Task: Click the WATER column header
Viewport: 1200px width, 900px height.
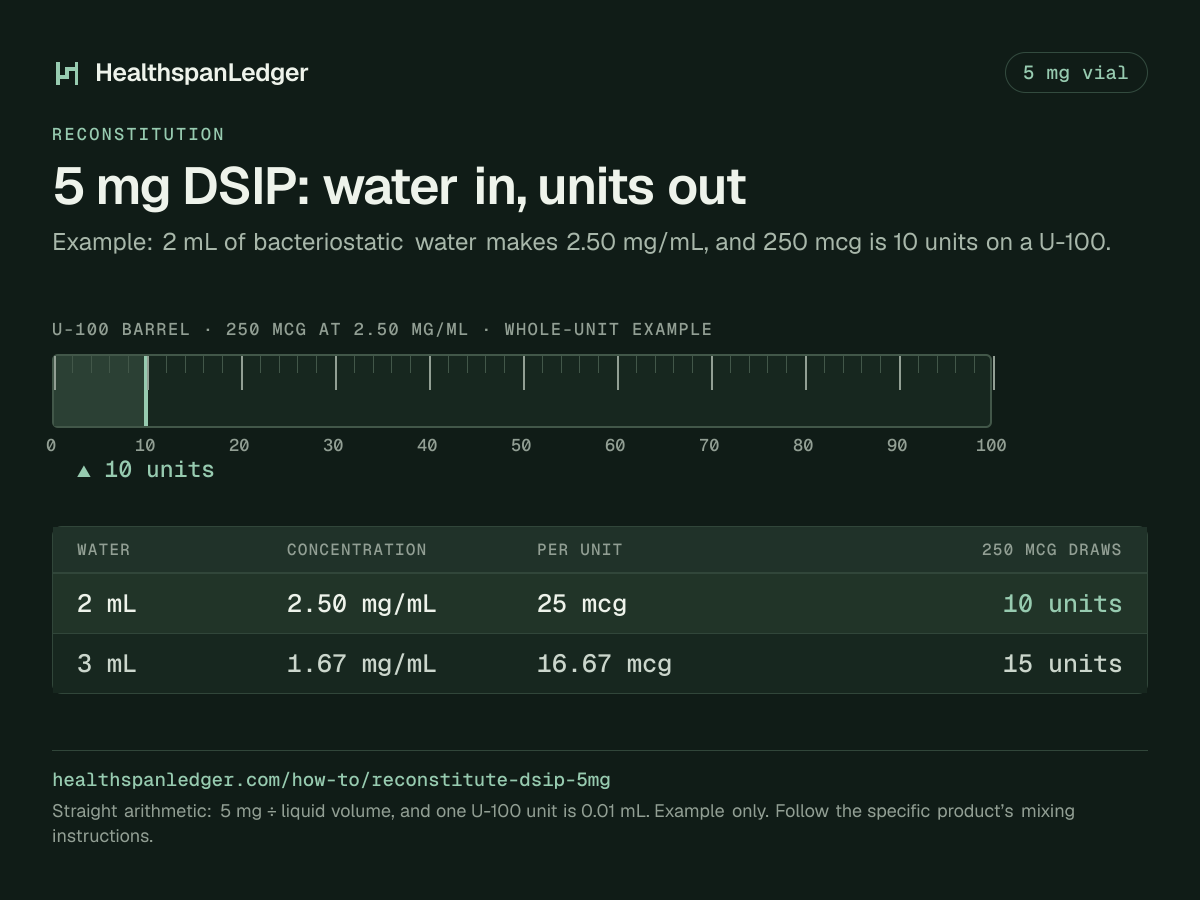Action: 104,549
